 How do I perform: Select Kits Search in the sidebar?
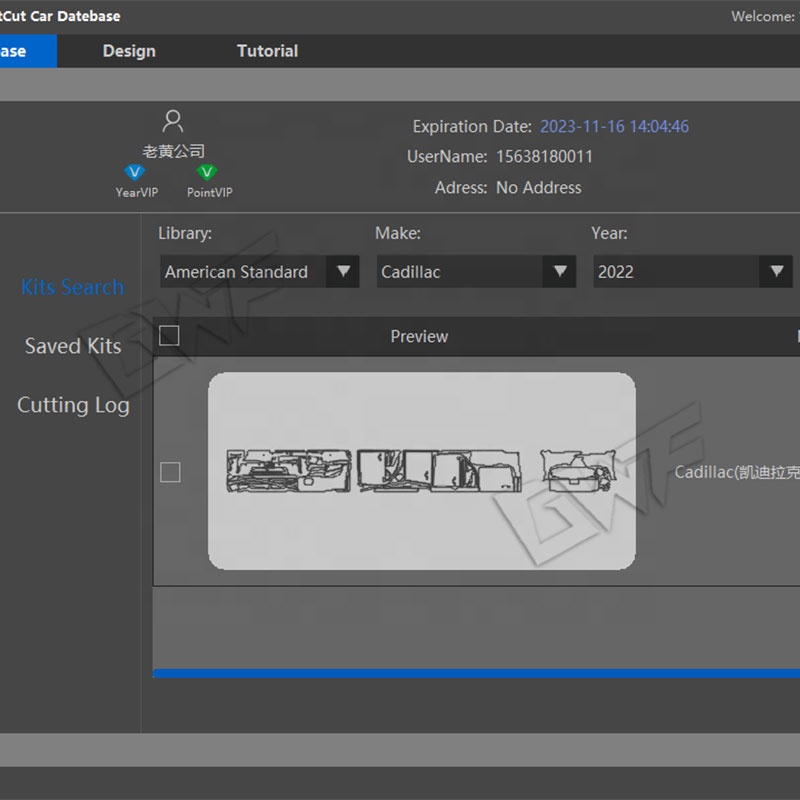tap(73, 287)
